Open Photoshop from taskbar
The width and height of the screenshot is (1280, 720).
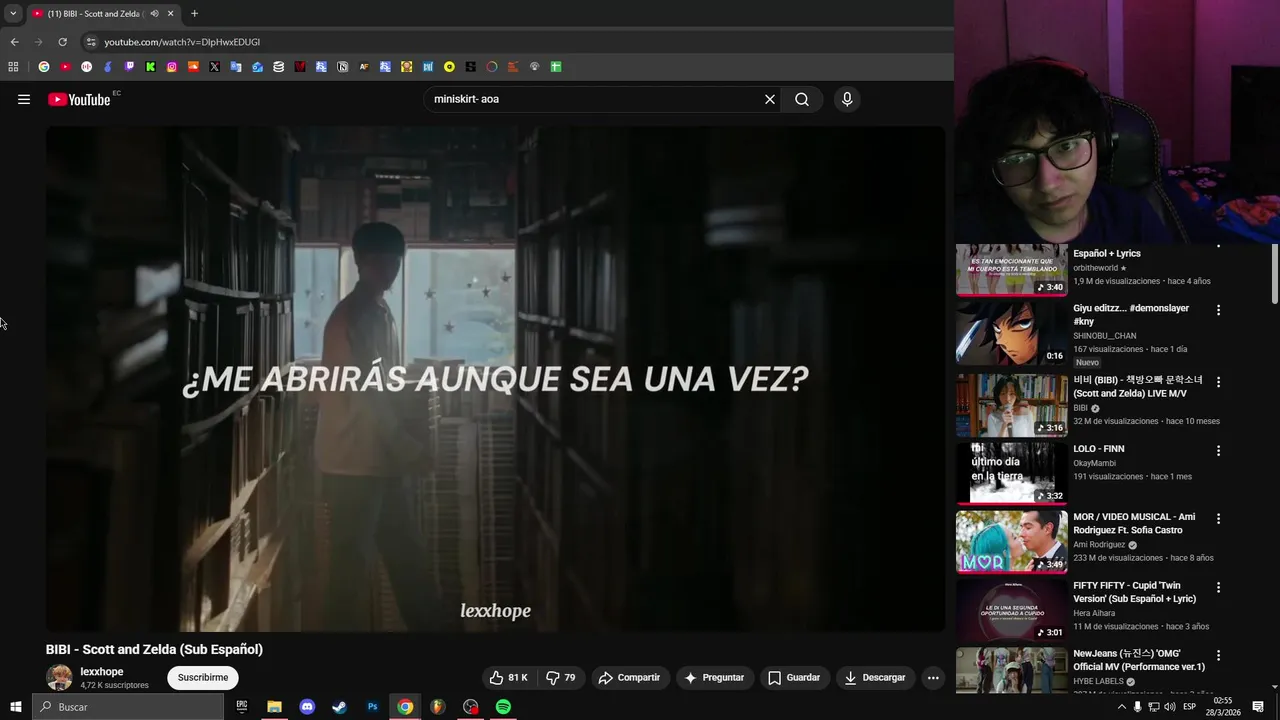[372, 707]
